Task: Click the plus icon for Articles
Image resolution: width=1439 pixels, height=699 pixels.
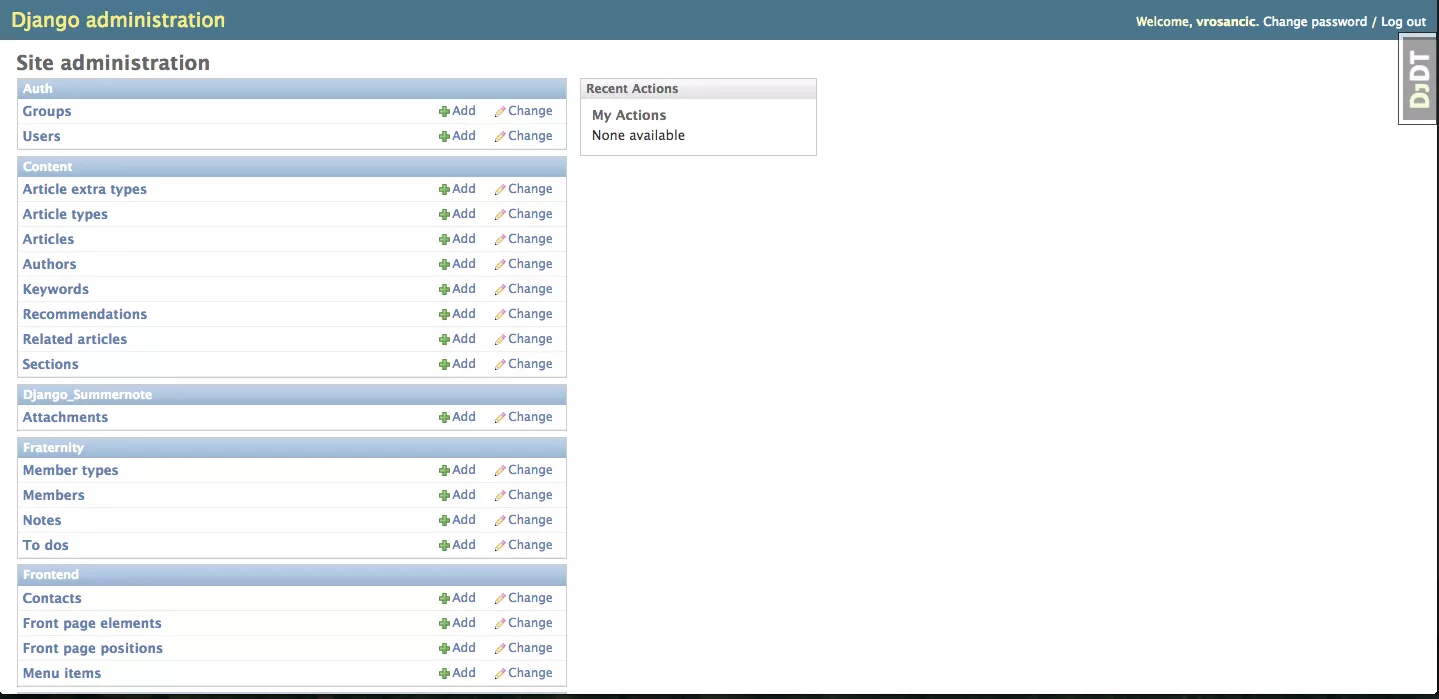Action: (444, 240)
